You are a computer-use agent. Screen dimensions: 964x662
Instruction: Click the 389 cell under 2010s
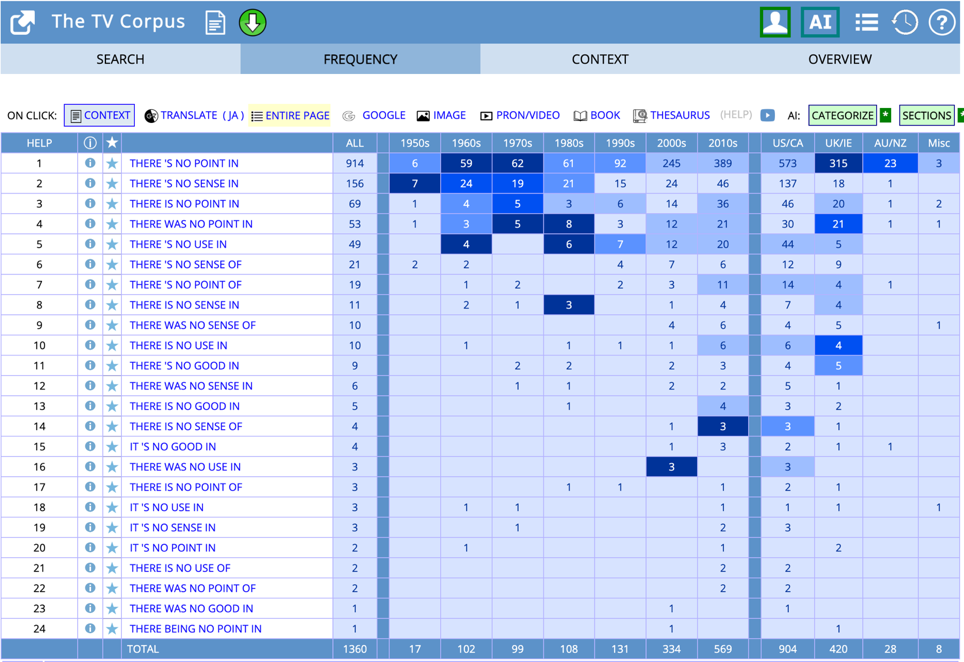[x=723, y=163]
